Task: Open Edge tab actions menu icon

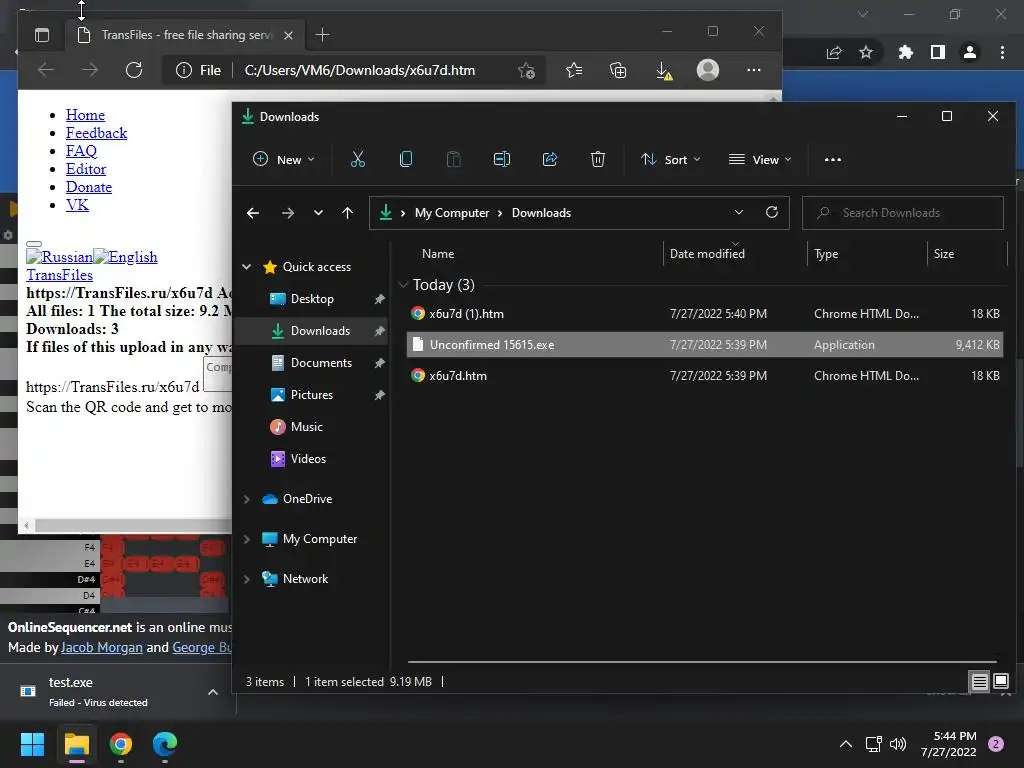Action: (x=42, y=35)
